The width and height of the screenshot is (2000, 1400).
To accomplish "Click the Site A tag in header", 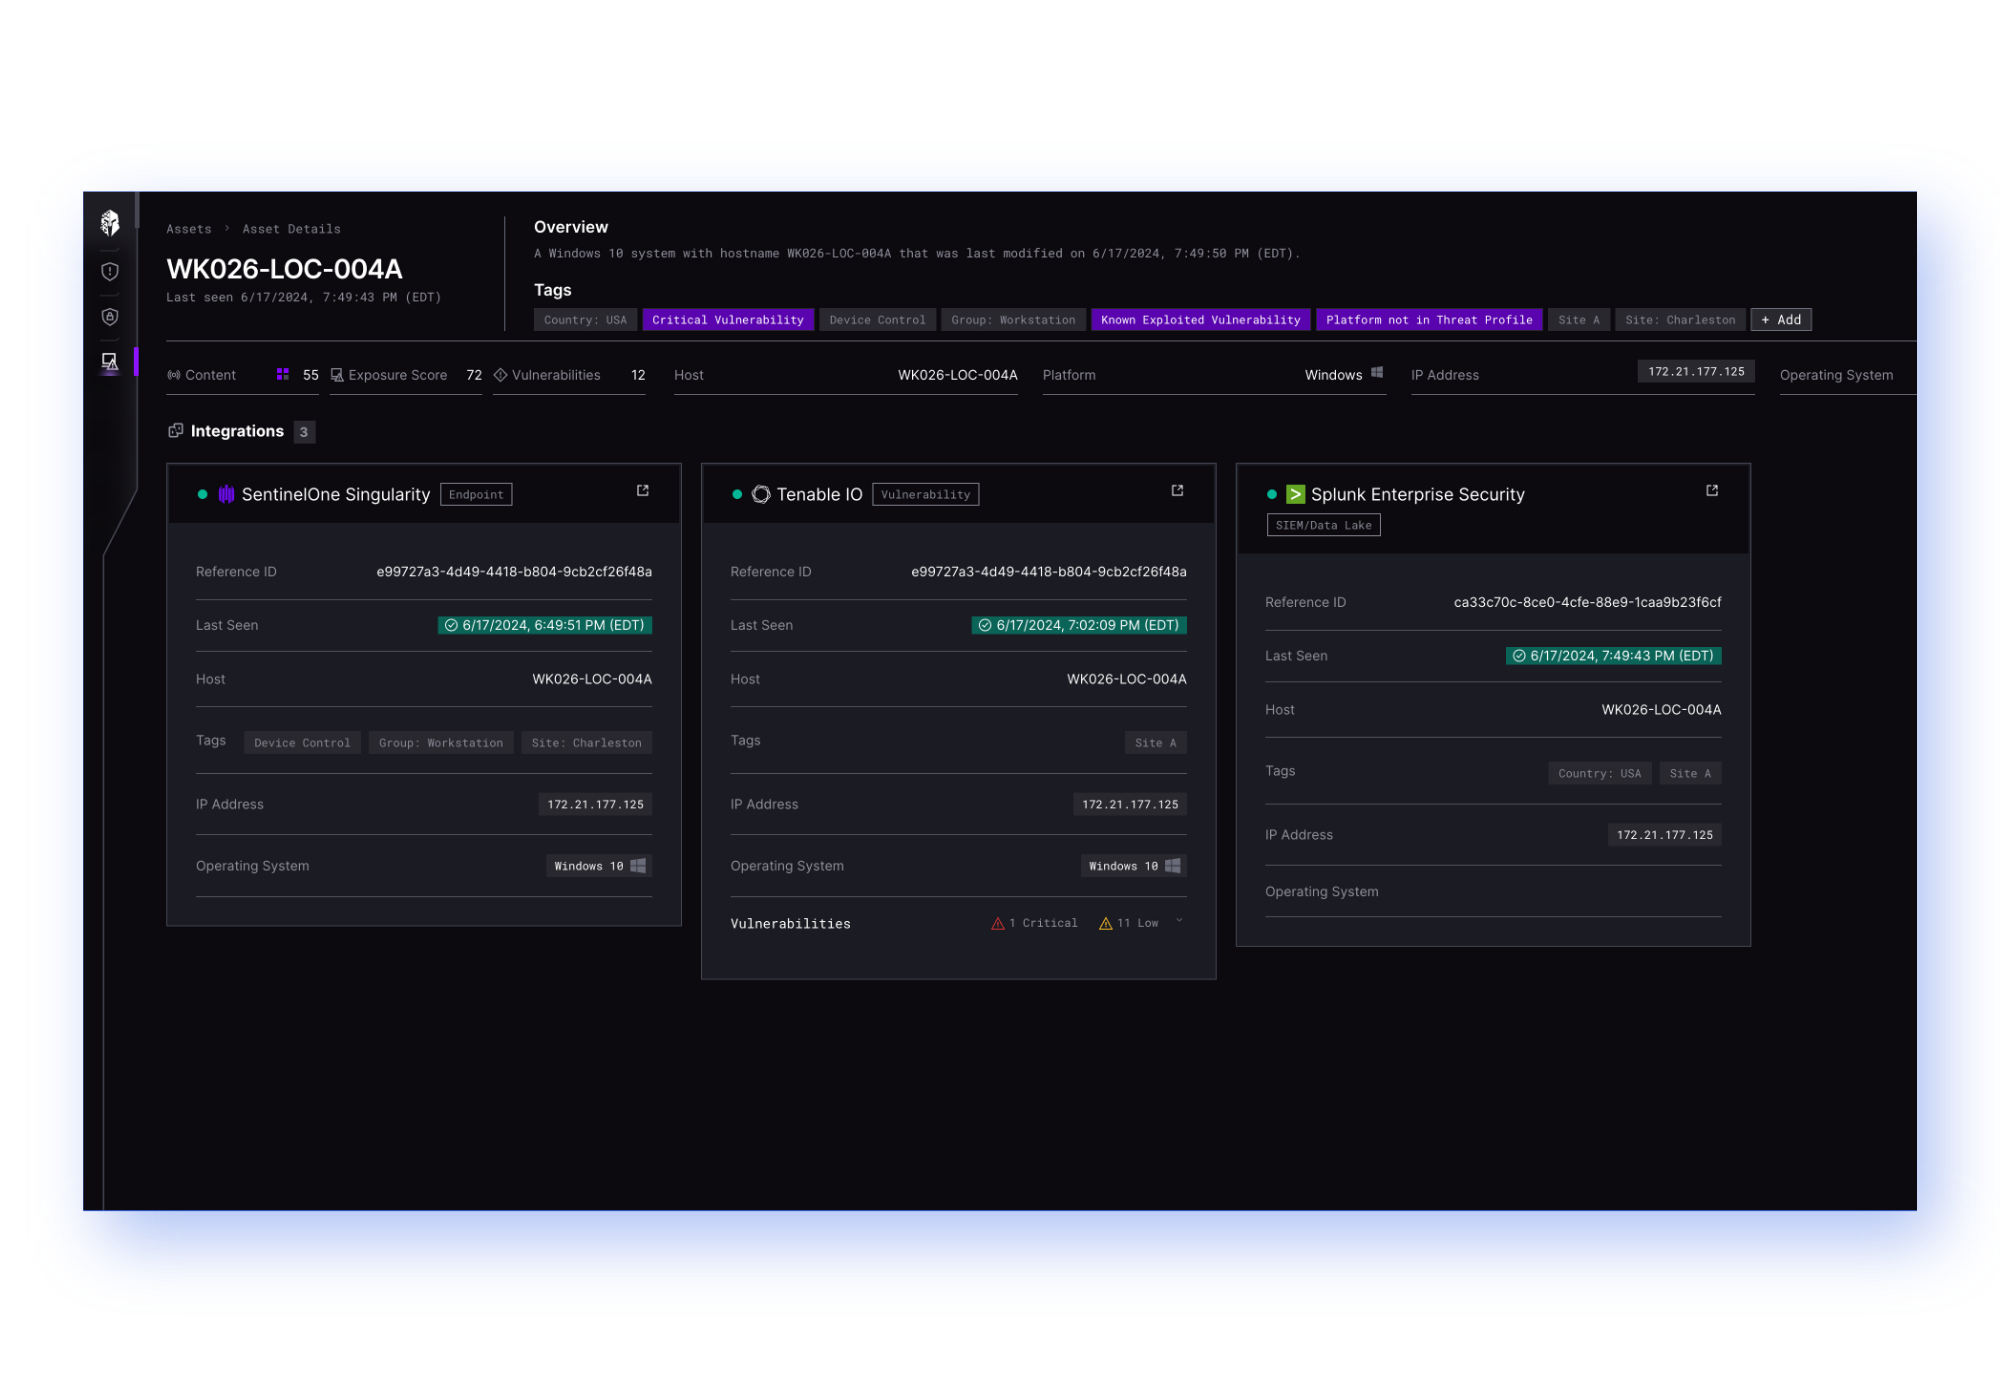I will point(1579,320).
